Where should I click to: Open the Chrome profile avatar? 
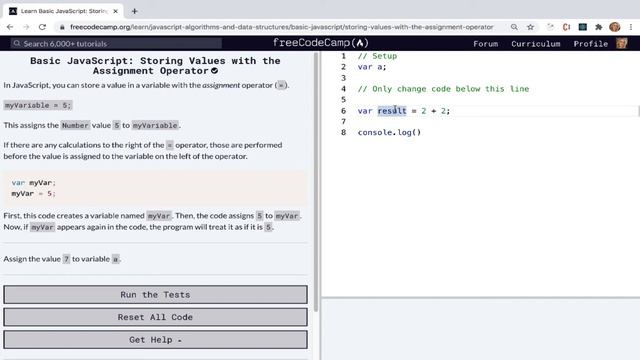(615, 27)
